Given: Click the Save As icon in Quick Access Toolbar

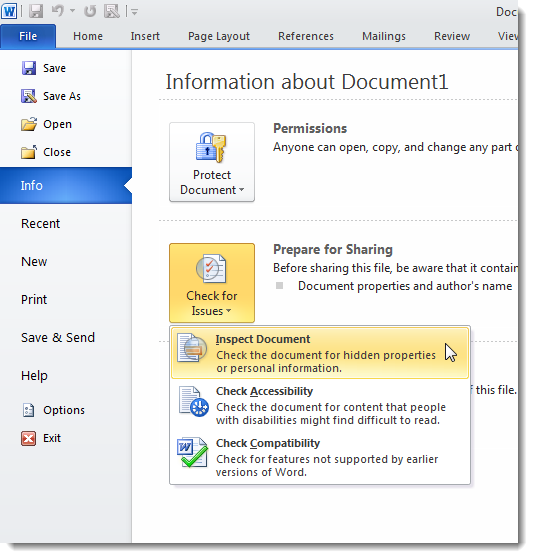Looking at the screenshot, I should [x=111, y=11].
